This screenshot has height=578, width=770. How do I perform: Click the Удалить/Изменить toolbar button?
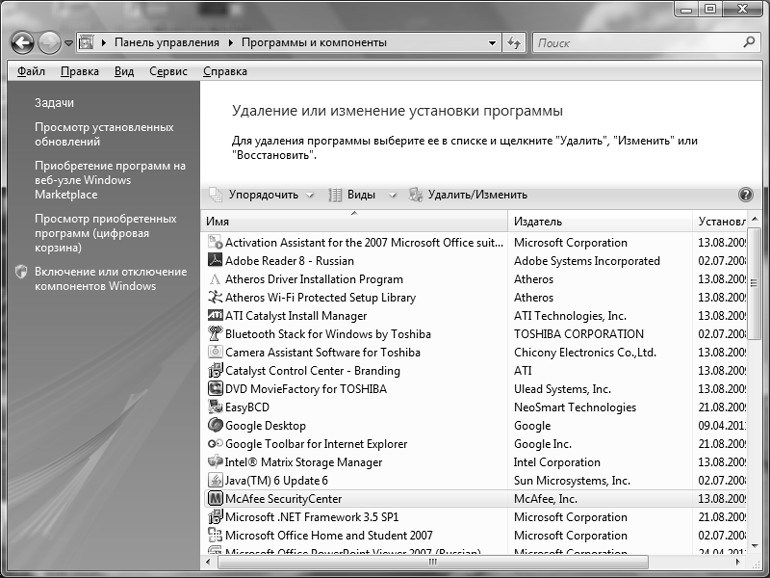[x=468, y=195]
